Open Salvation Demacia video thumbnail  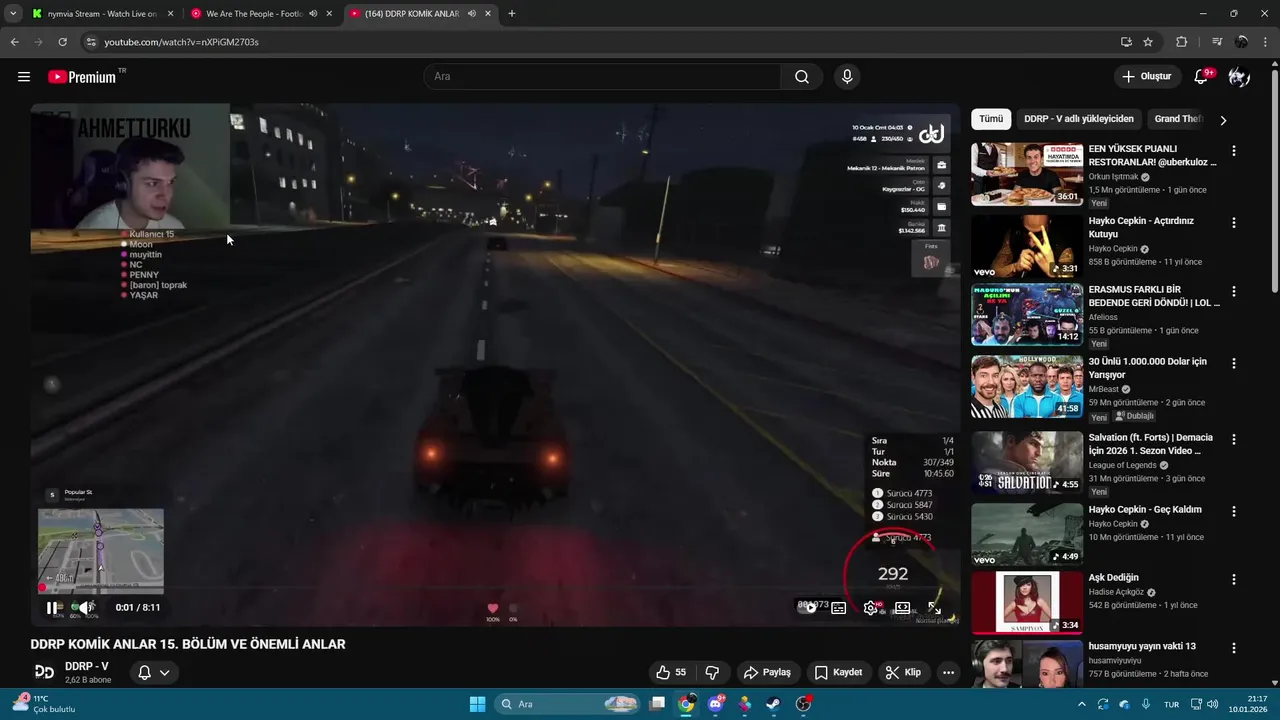pyautogui.click(x=1027, y=463)
